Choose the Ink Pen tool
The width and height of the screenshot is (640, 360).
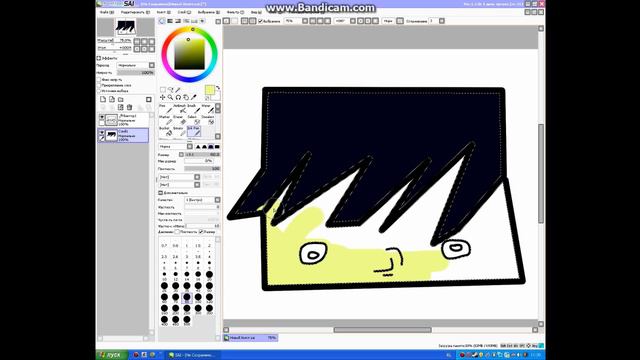point(194,131)
